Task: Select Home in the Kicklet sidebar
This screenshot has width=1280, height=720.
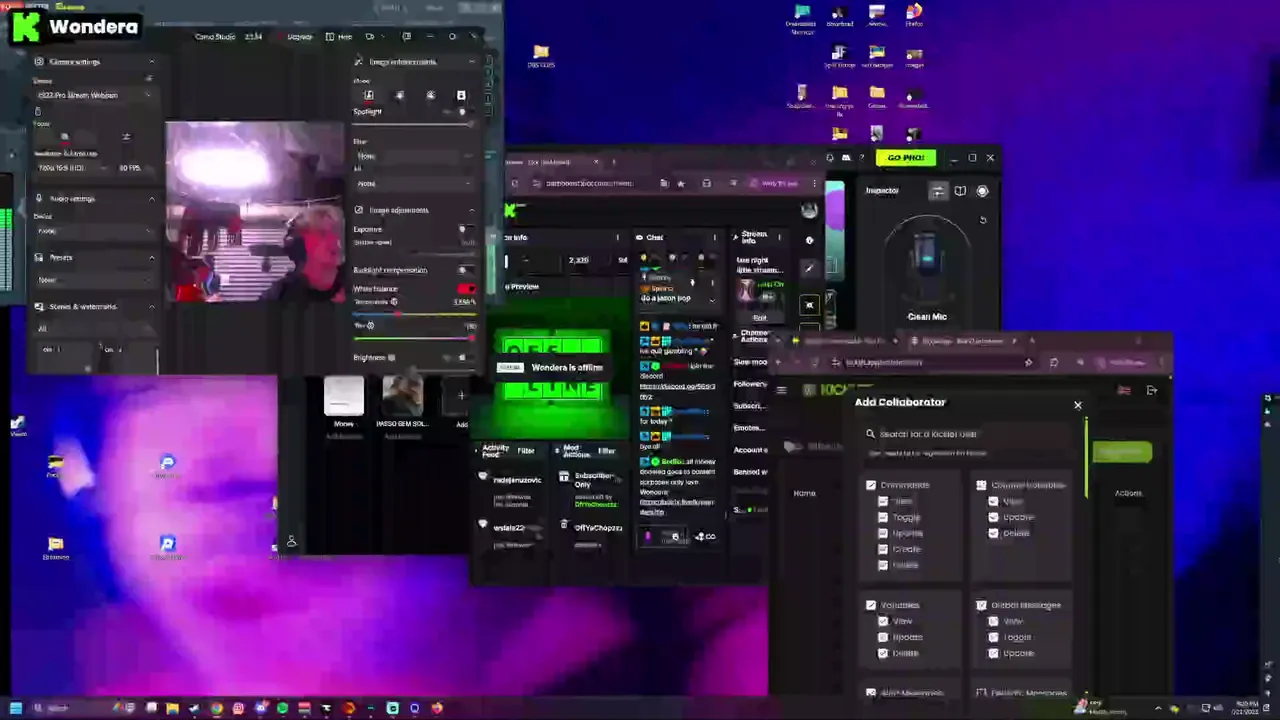Action: [804, 493]
